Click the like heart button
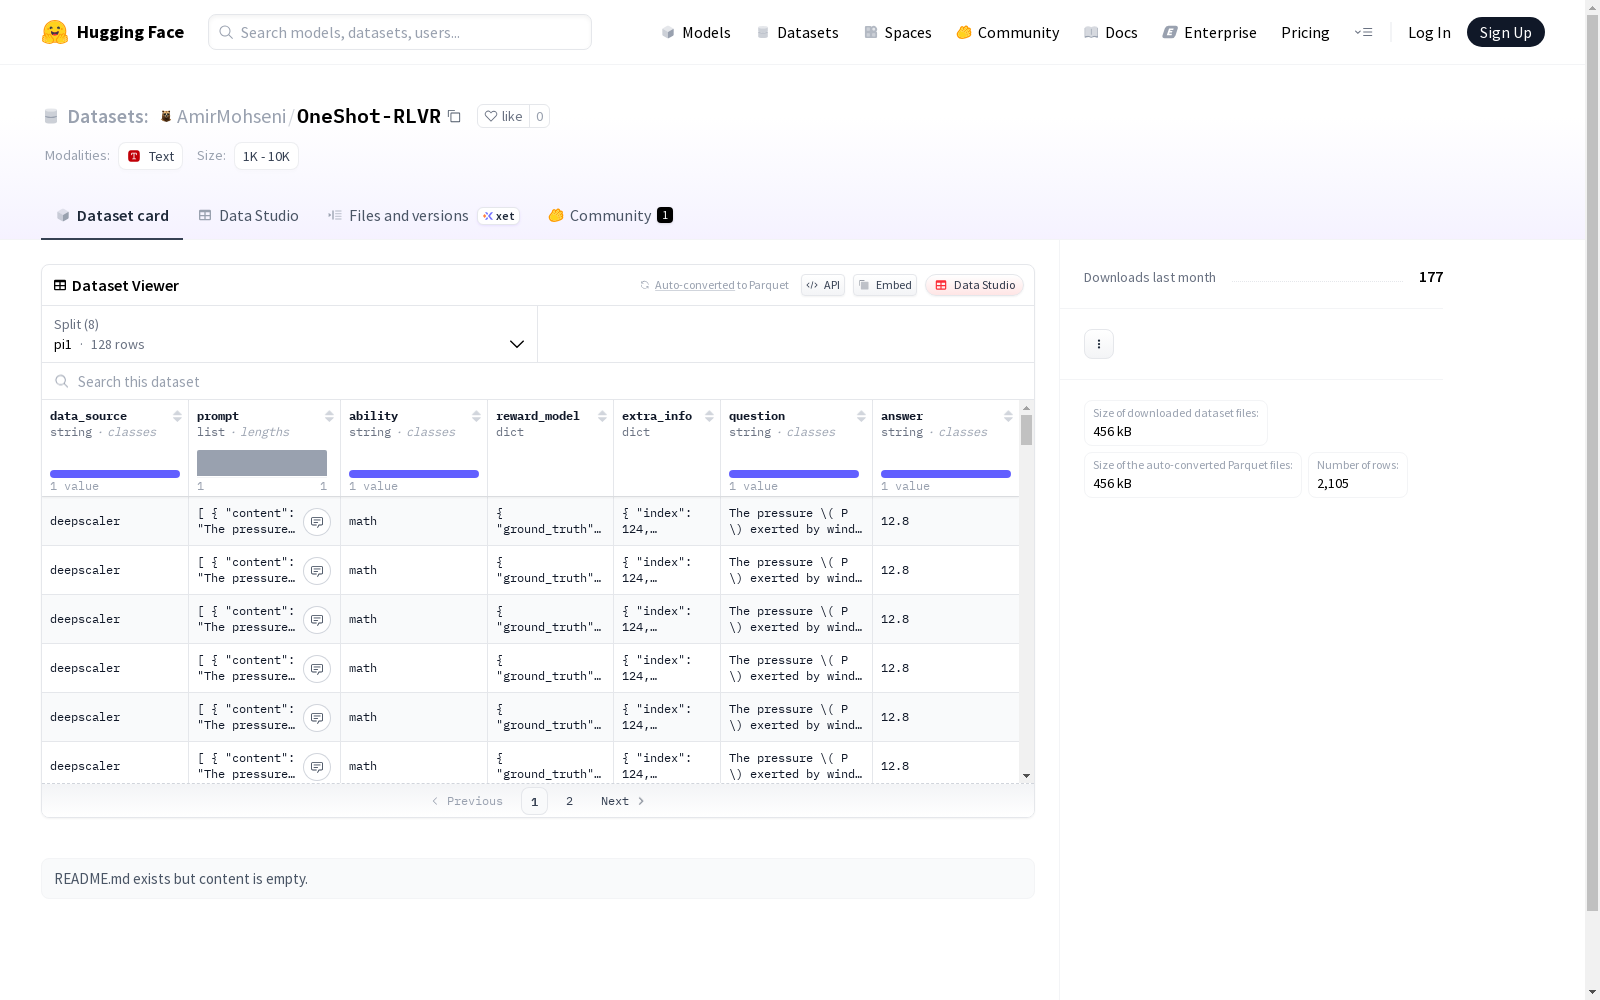 point(503,116)
